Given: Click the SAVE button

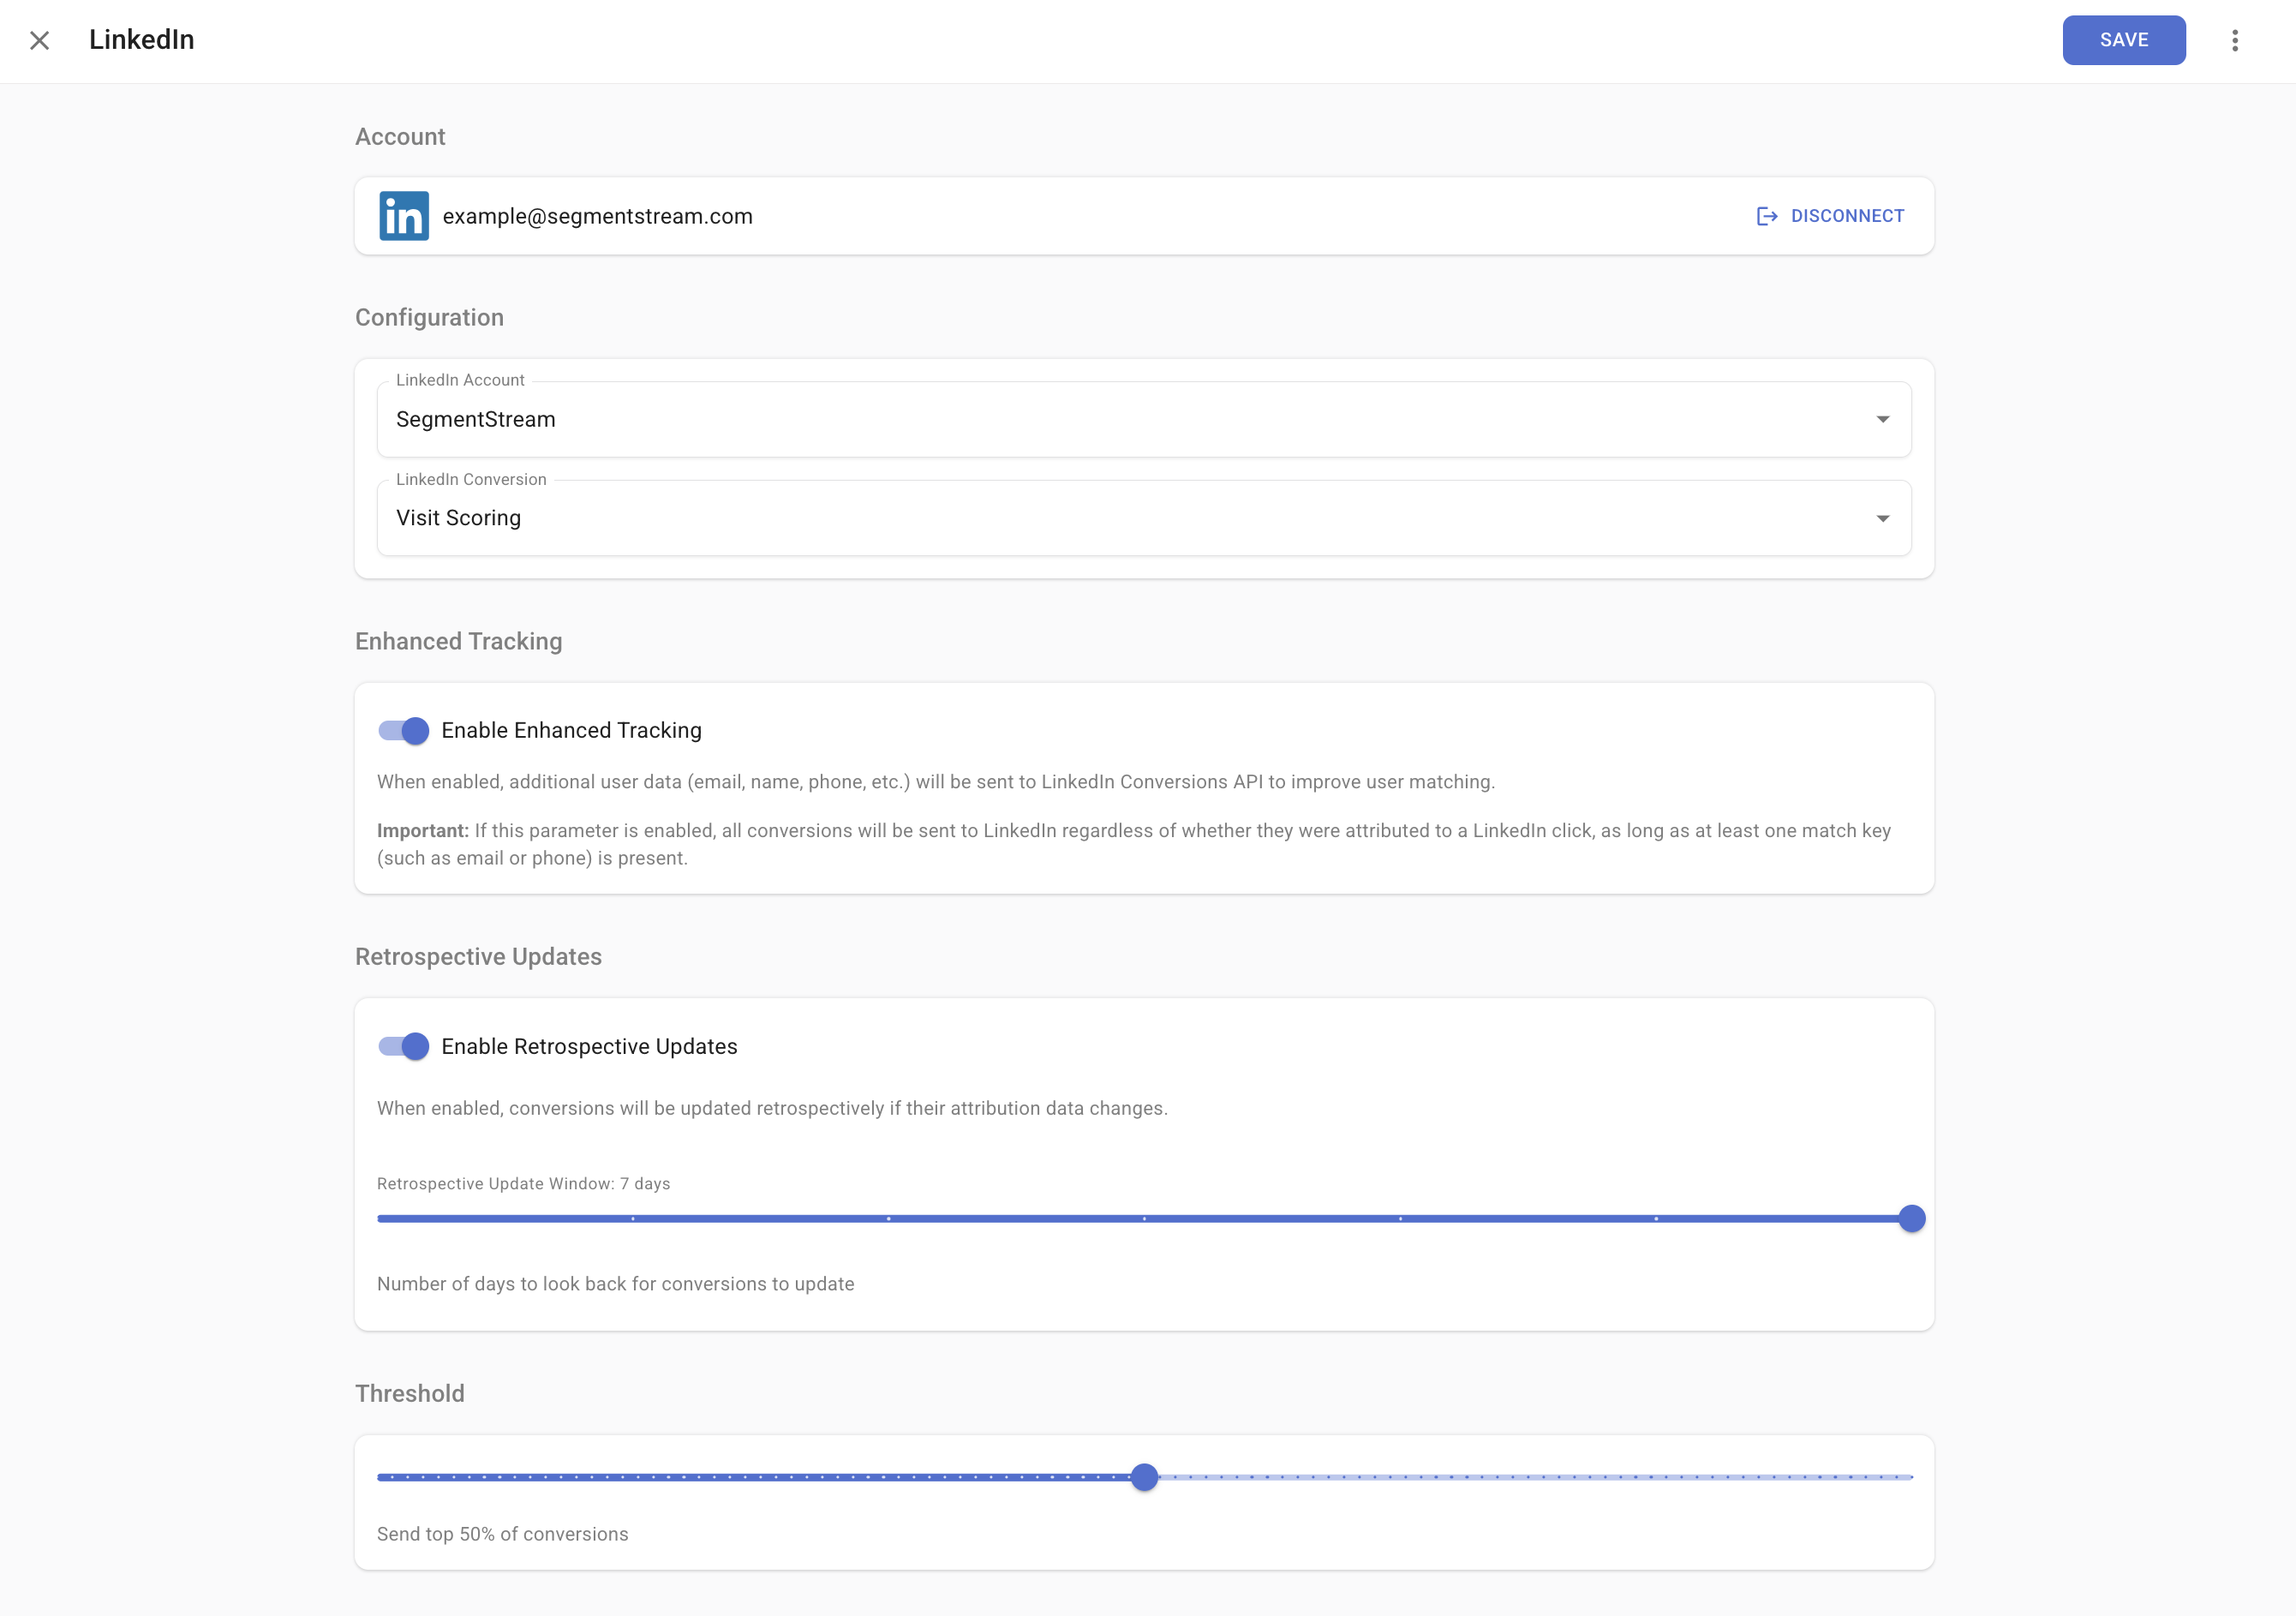Looking at the screenshot, I should click(2123, 40).
